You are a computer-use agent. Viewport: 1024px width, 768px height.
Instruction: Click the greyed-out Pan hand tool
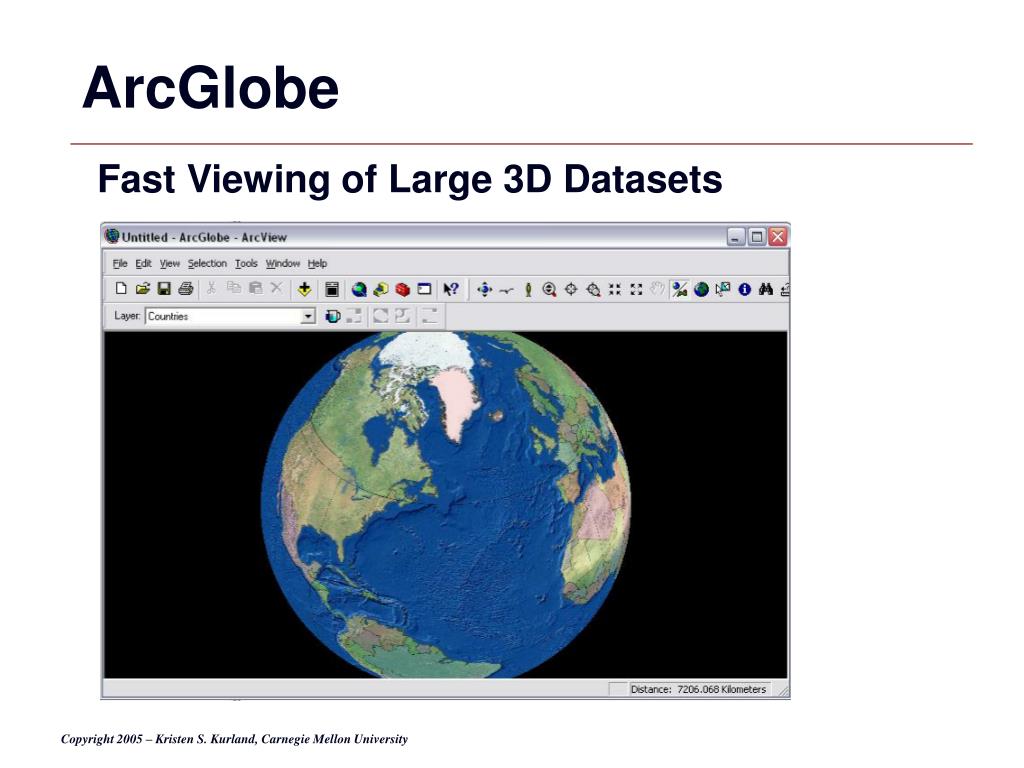tap(658, 289)
